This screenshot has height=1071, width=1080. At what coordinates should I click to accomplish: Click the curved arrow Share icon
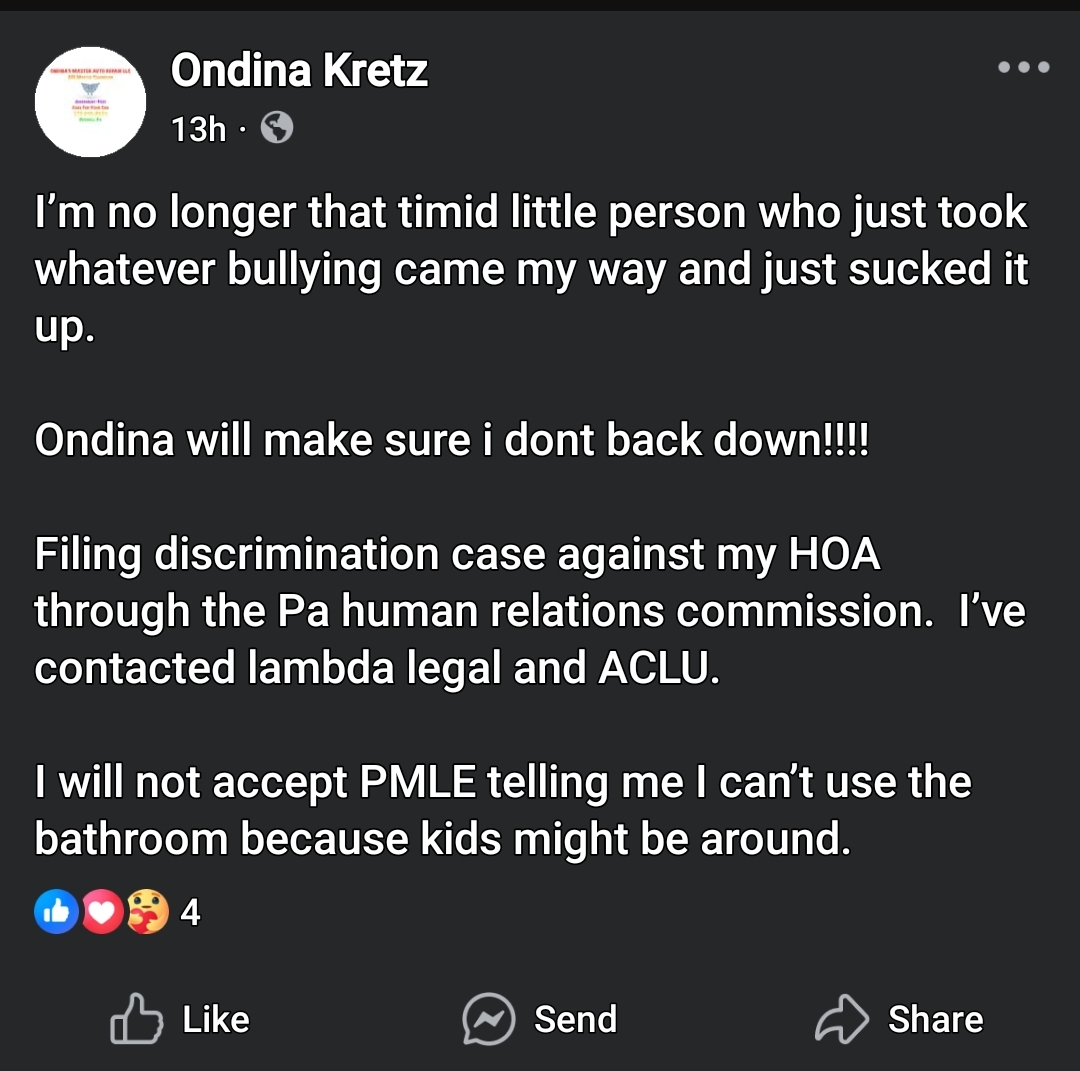tap(843, 1019)
